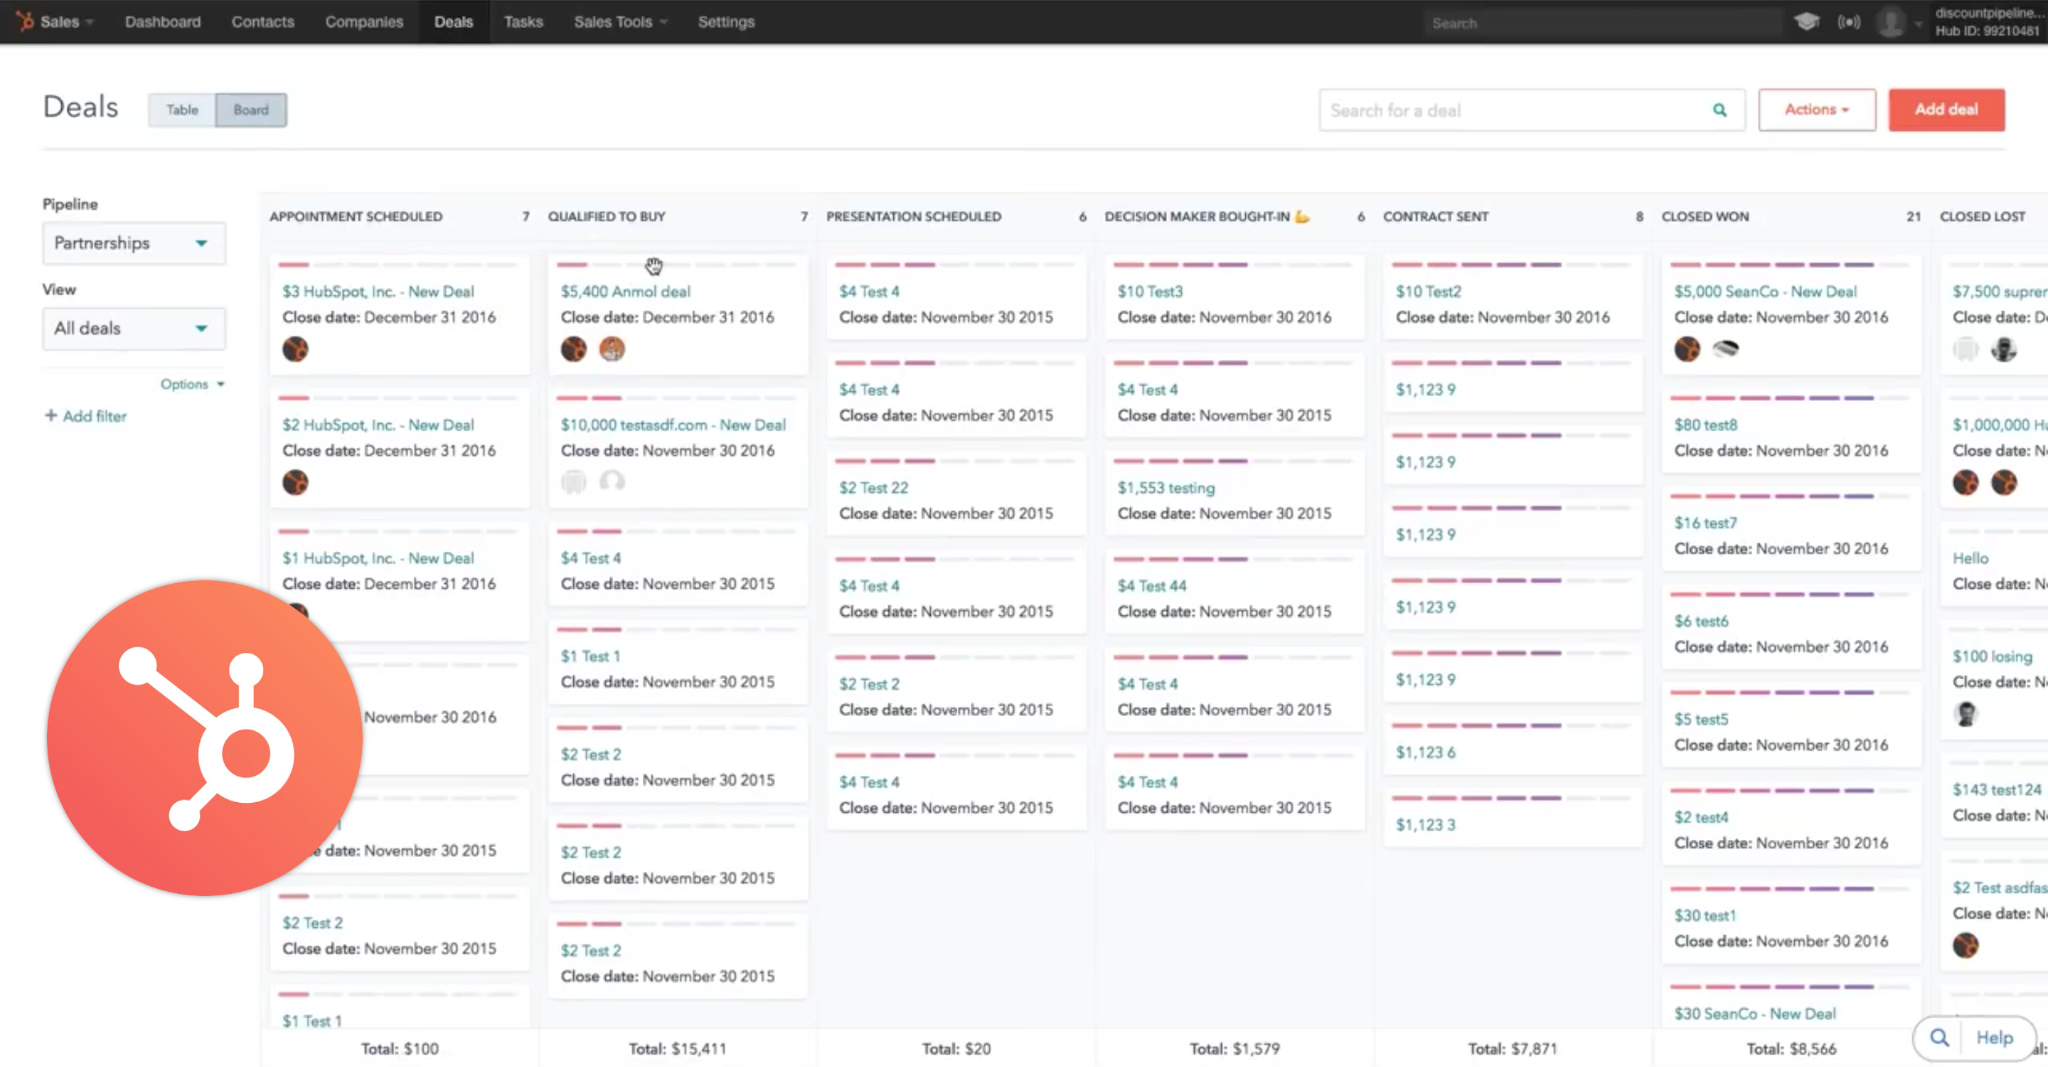Viewport: 2048px width, 1067px height.
Task: Open Settings in the top navigation
Action: click(x=726, y=21)
